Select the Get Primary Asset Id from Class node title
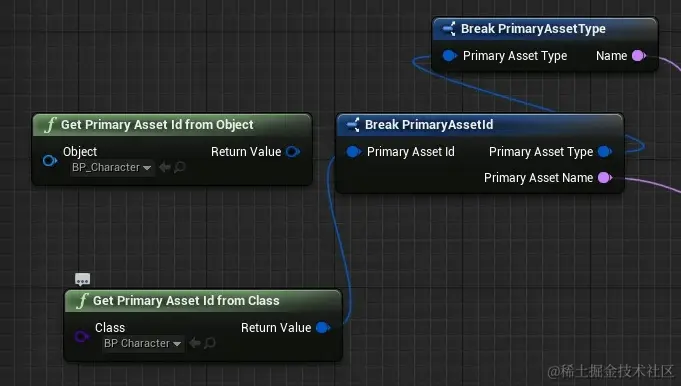This screenshot has width=681, height=386. point(186,300)
